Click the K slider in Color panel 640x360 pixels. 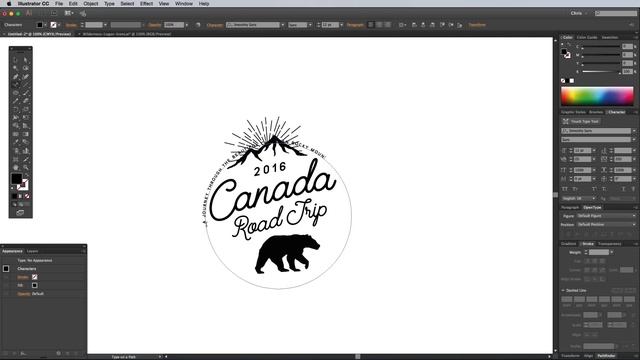(601, 72)
